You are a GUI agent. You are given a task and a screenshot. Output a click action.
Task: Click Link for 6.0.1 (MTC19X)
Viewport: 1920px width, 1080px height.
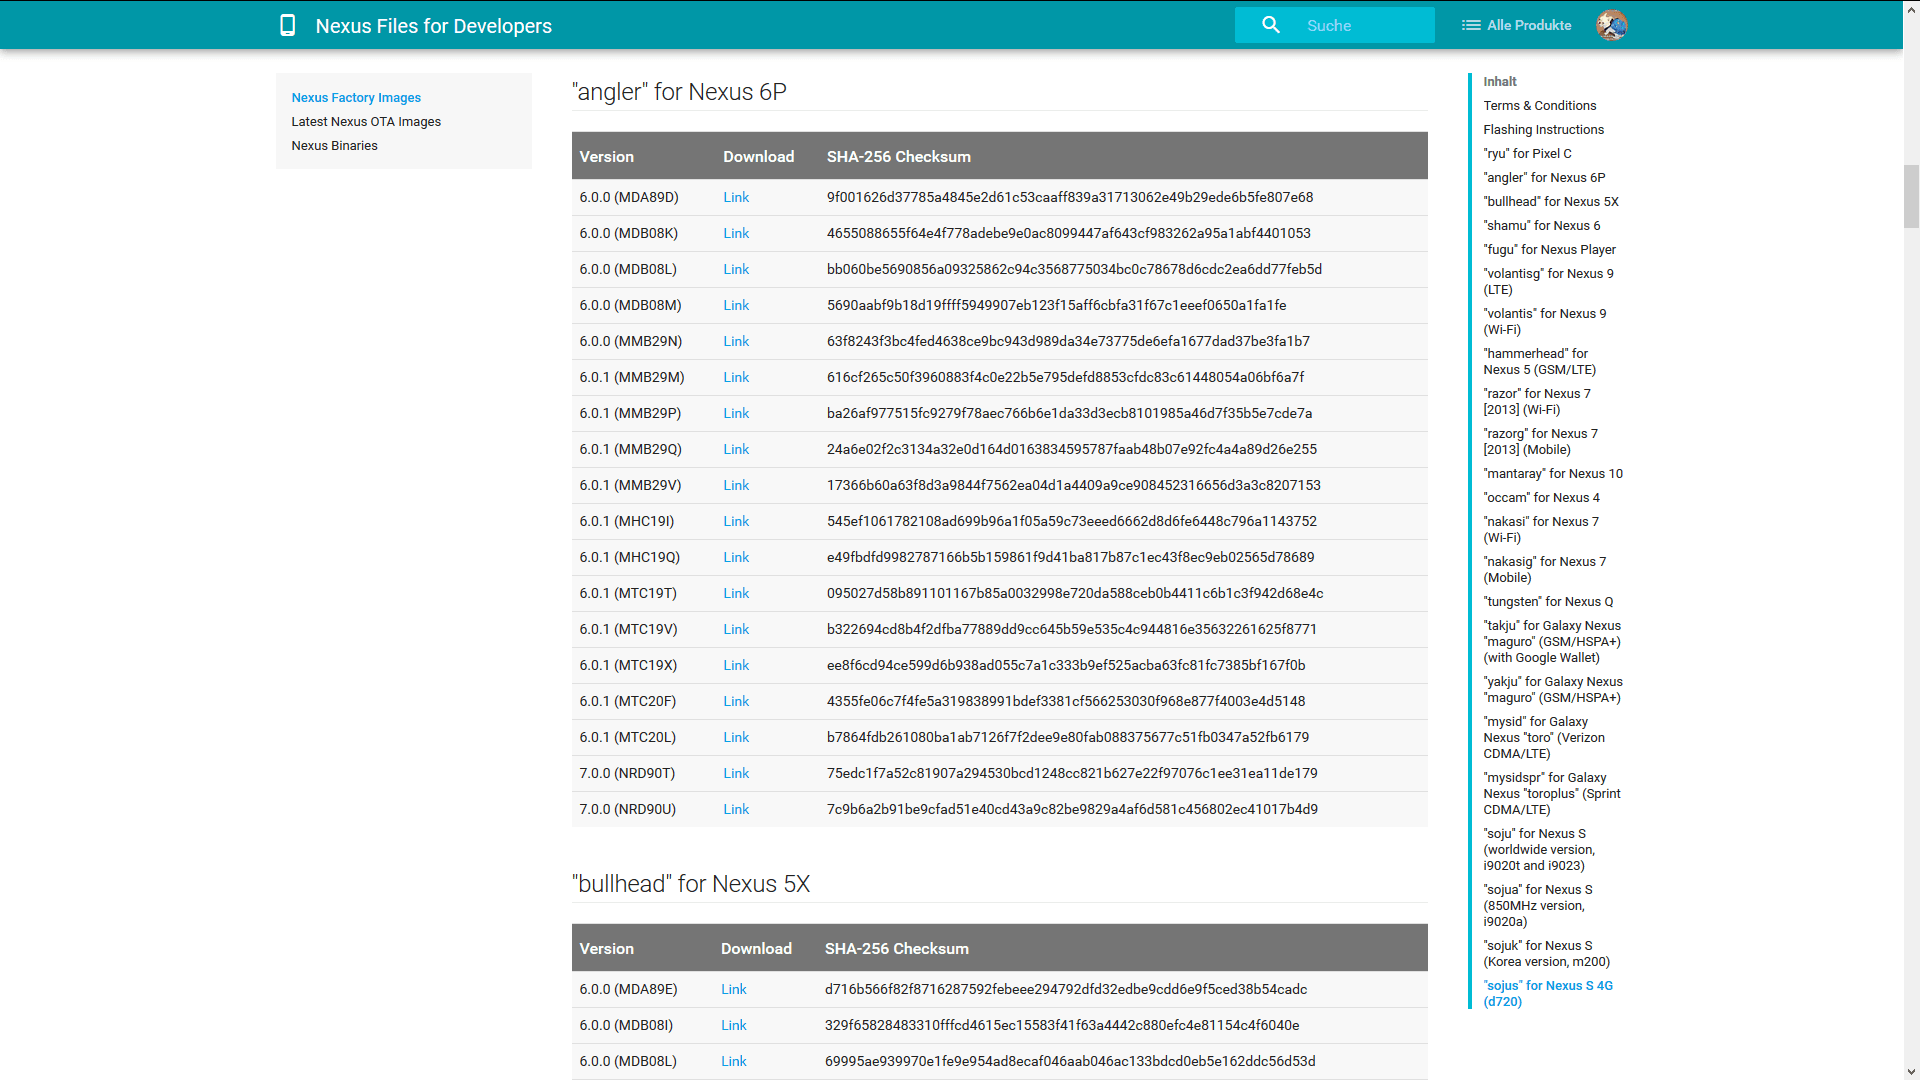click(736, 666)
